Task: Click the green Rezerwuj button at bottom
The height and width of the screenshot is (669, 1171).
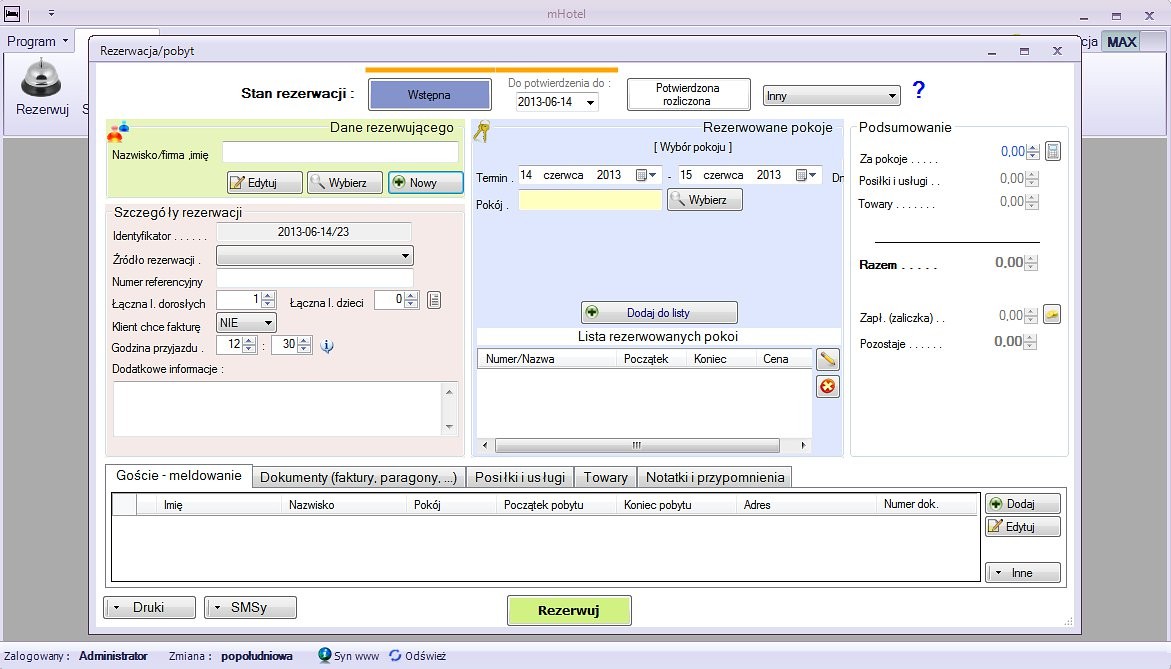Action: click(569, 610)
